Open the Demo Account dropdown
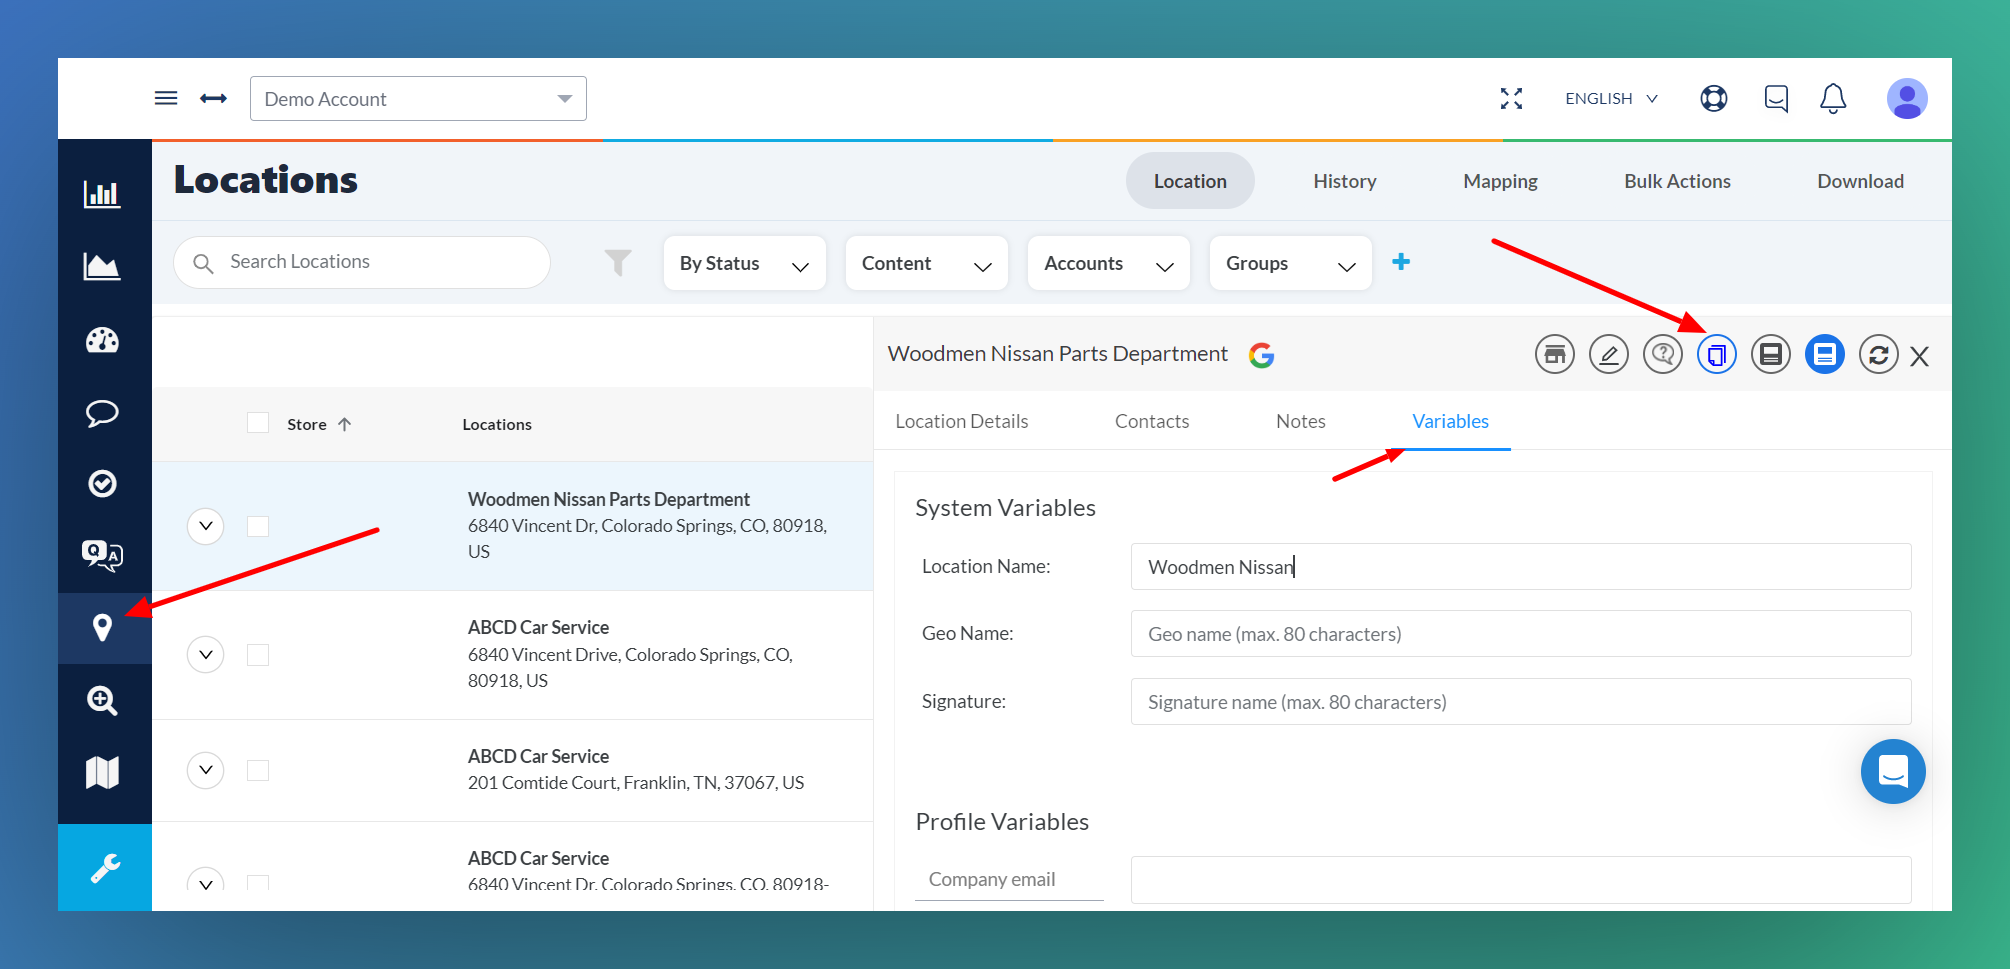The image size is (2010, 969). point(418,98)
